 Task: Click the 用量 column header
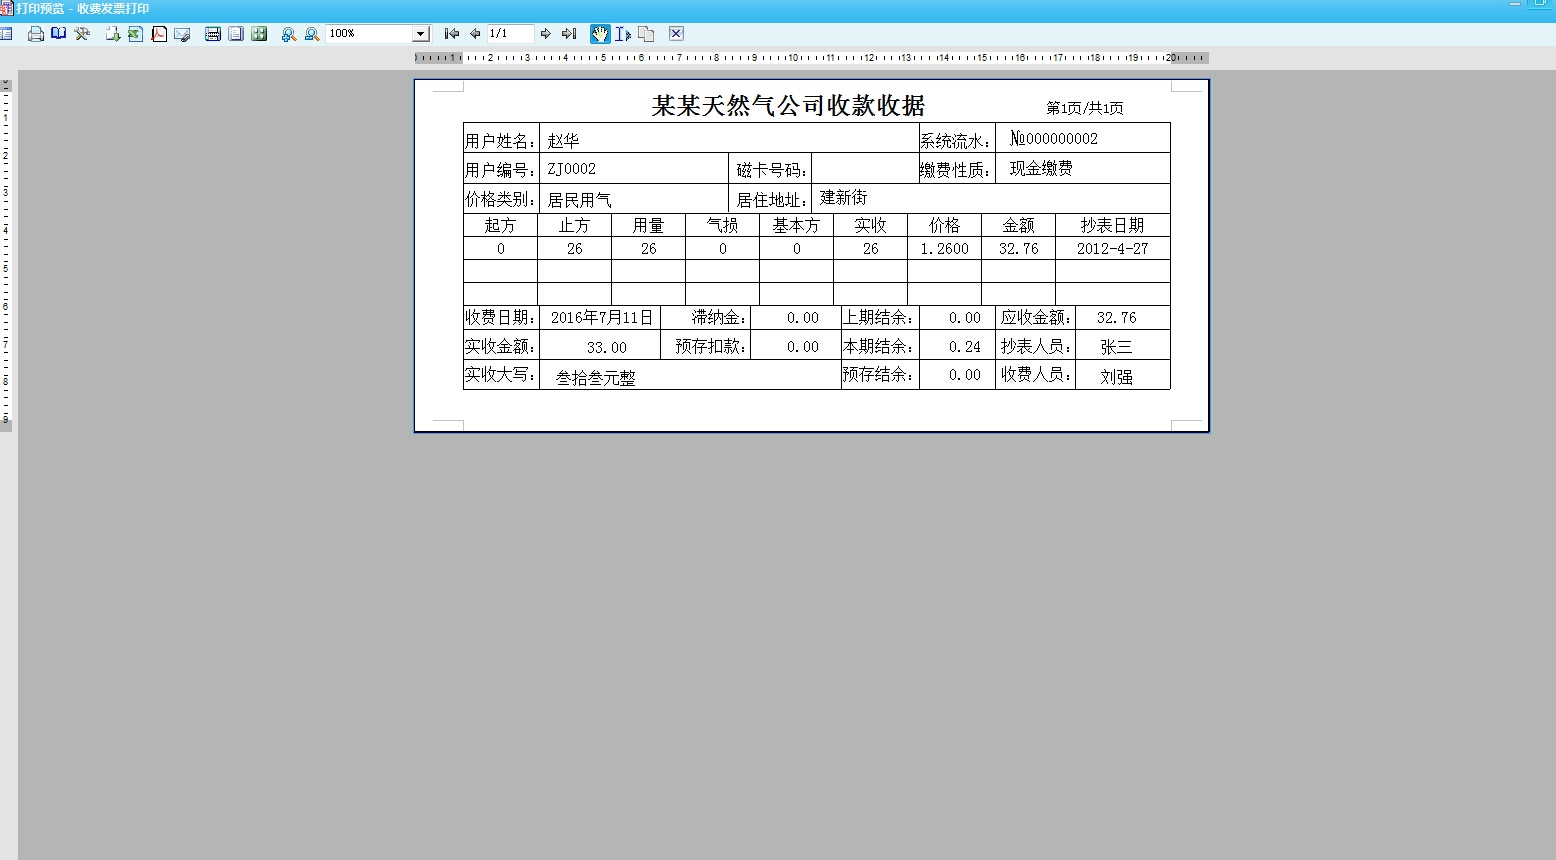click(x=649, y=225)
